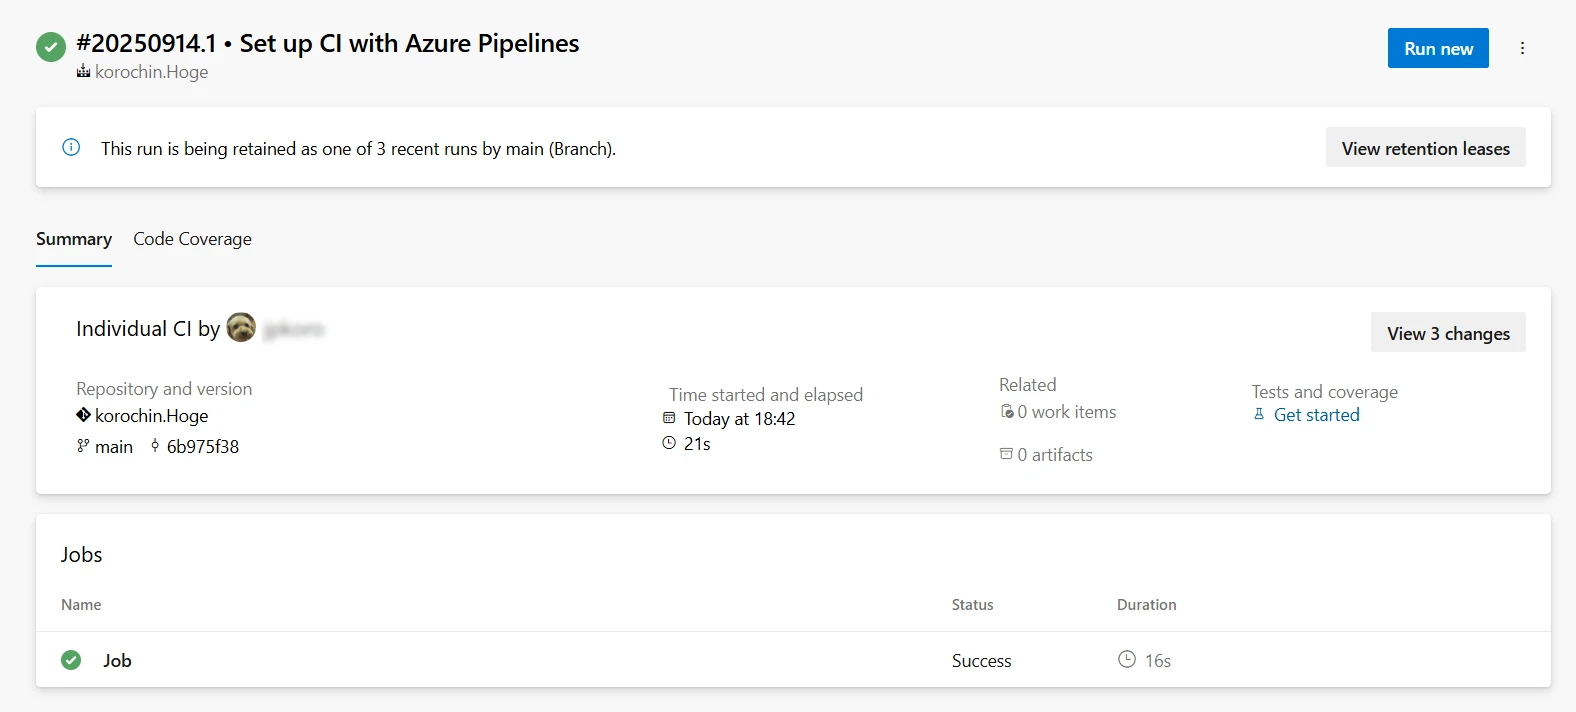The width and height of the screenshot is (1576, 712).
Task: Click the info icon in retention banner
Action: pyautogui.click(x=71, y=148)
